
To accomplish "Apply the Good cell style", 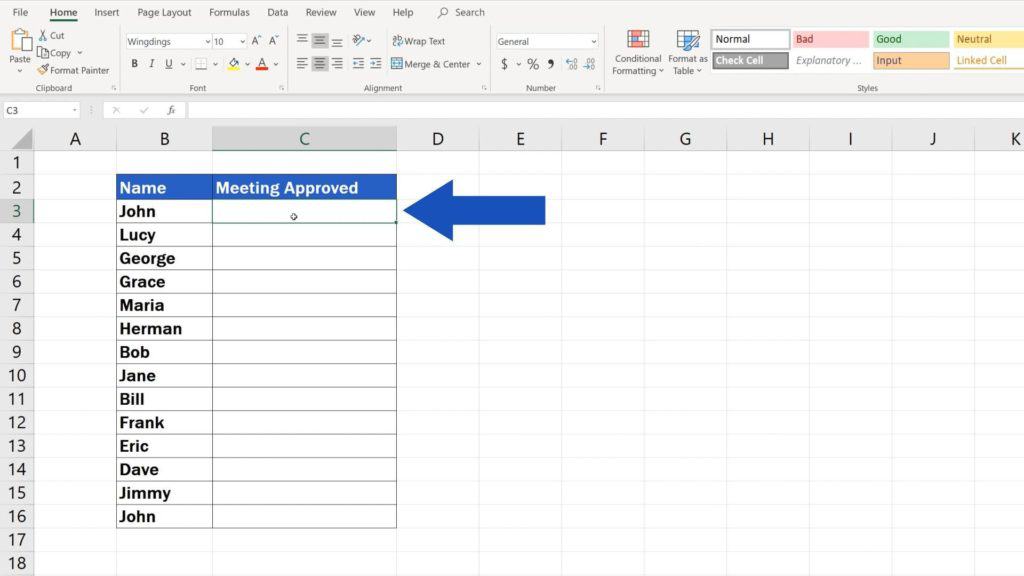I will 911,39.
